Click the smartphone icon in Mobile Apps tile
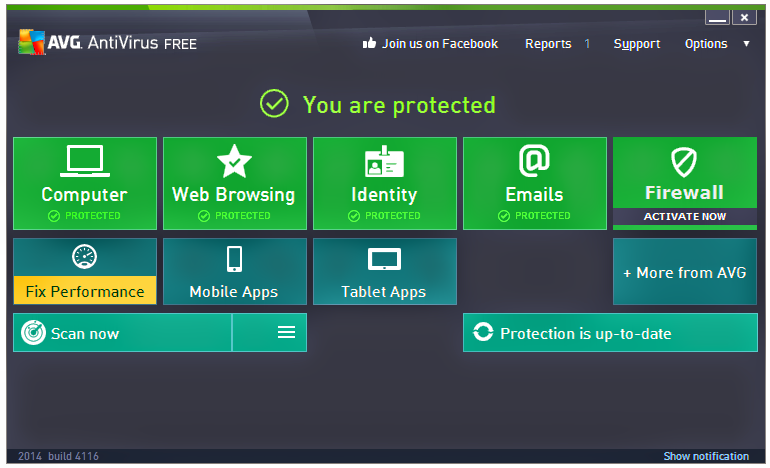 click(x=234, y=259)
